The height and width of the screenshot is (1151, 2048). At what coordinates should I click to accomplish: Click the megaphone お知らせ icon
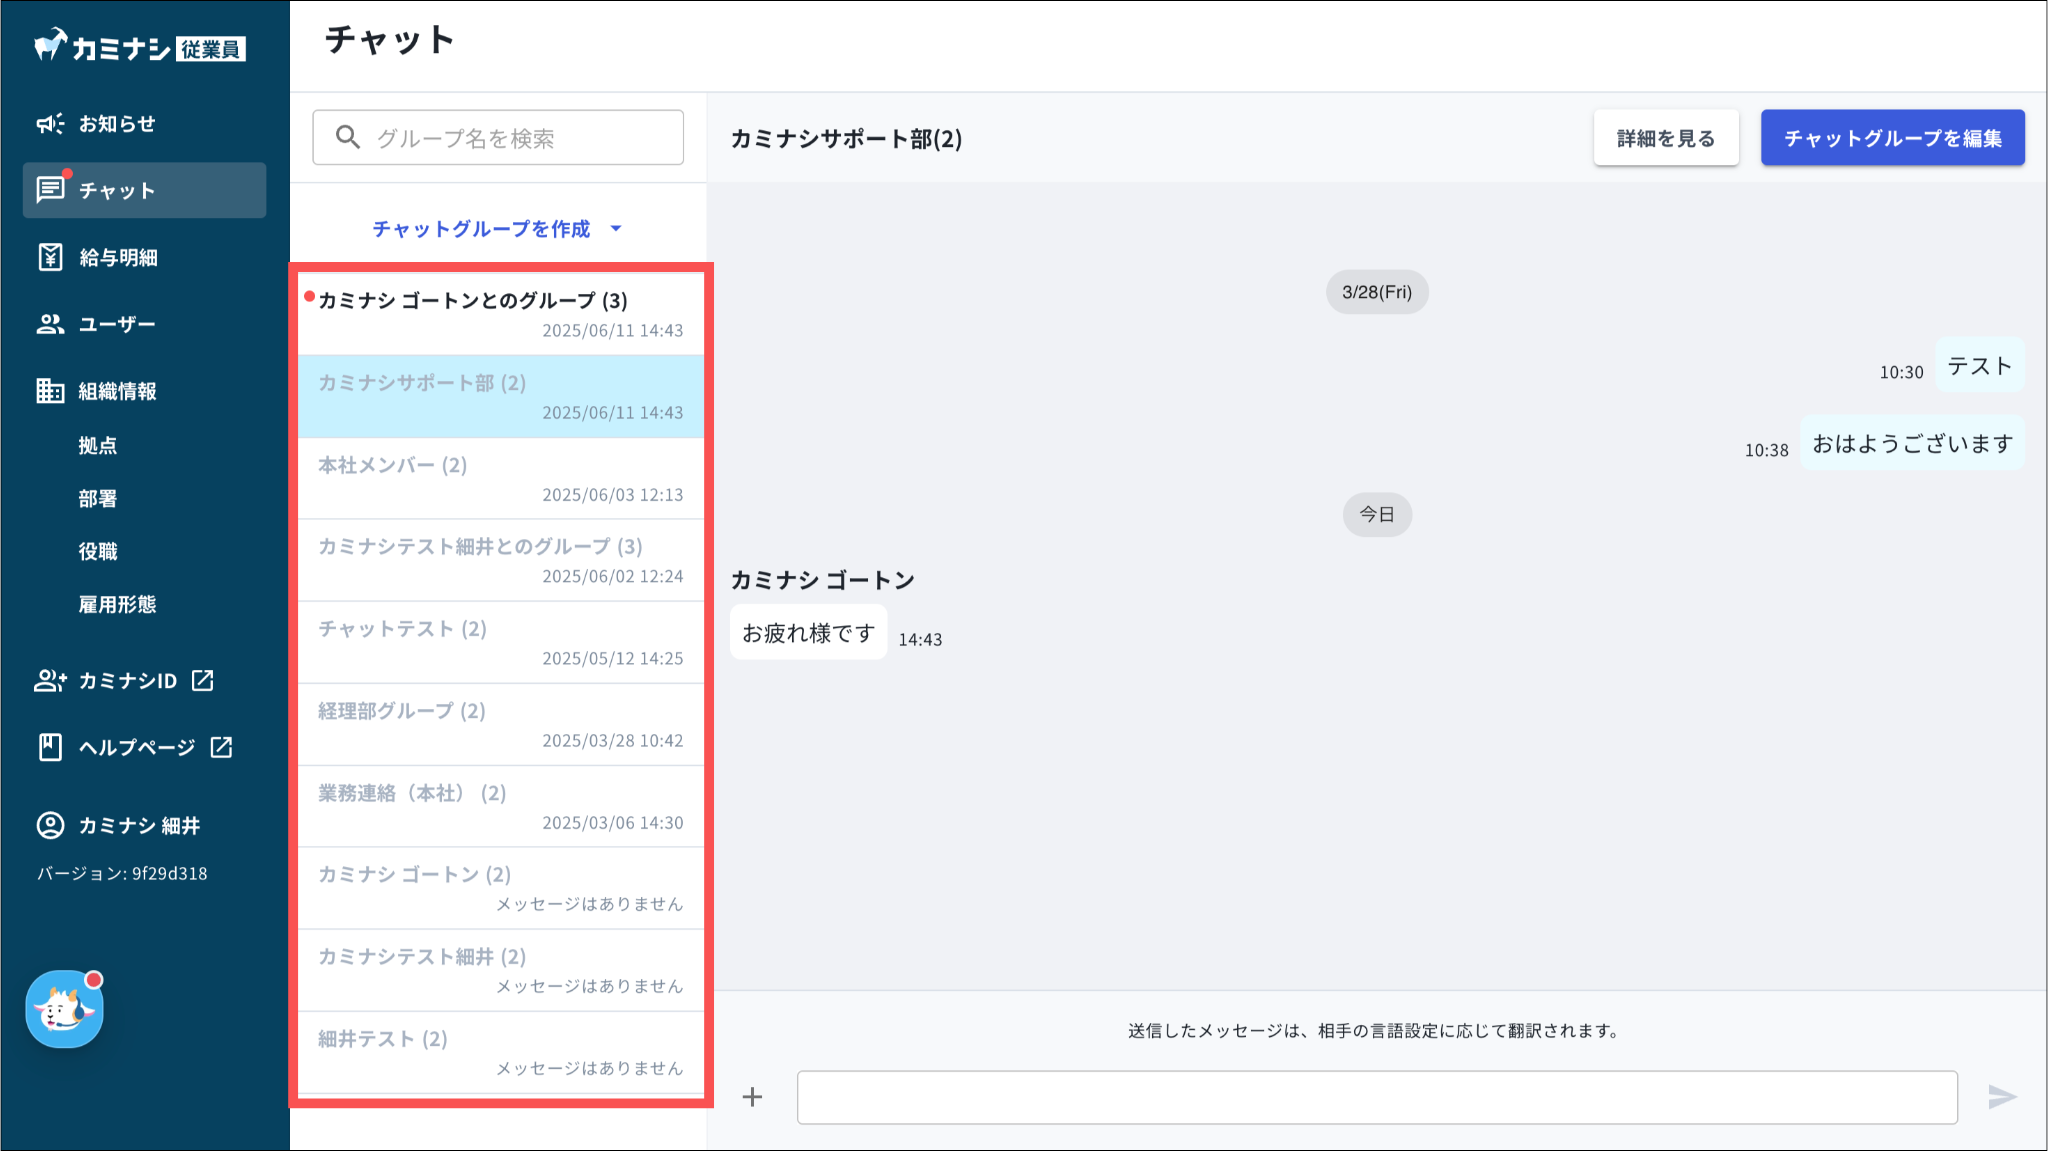[x=50, y=123]
